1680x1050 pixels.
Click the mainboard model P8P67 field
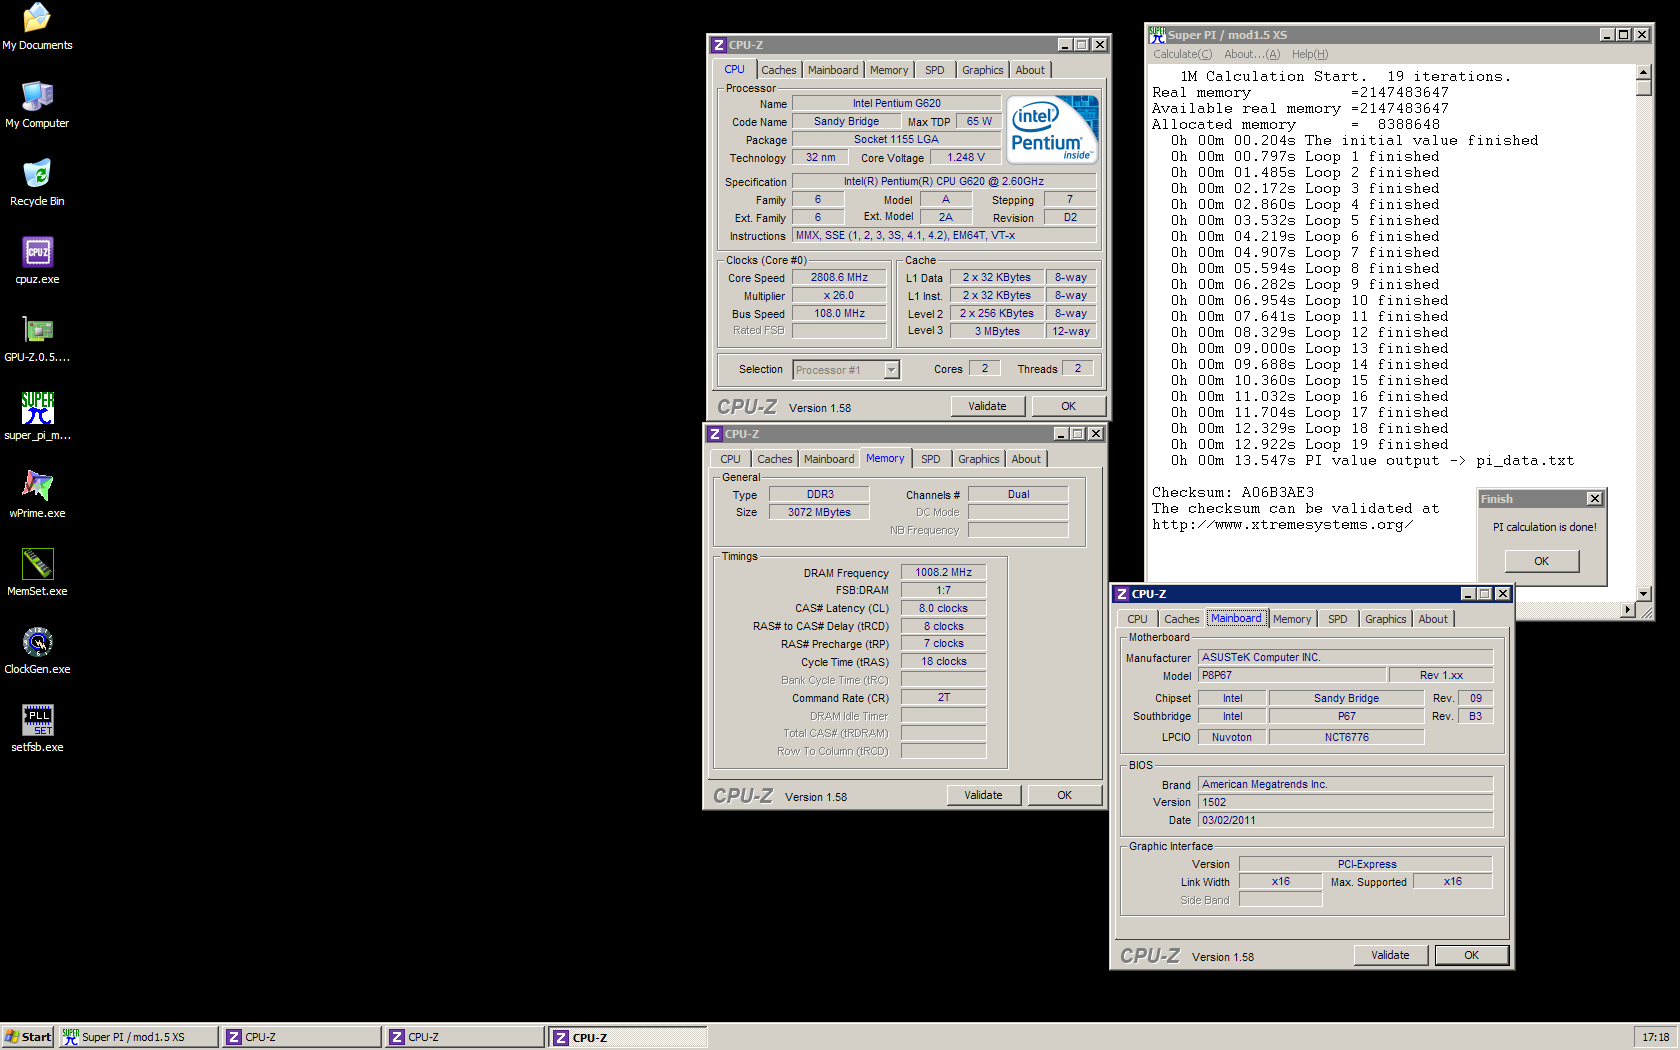(x=1292, y=675)
